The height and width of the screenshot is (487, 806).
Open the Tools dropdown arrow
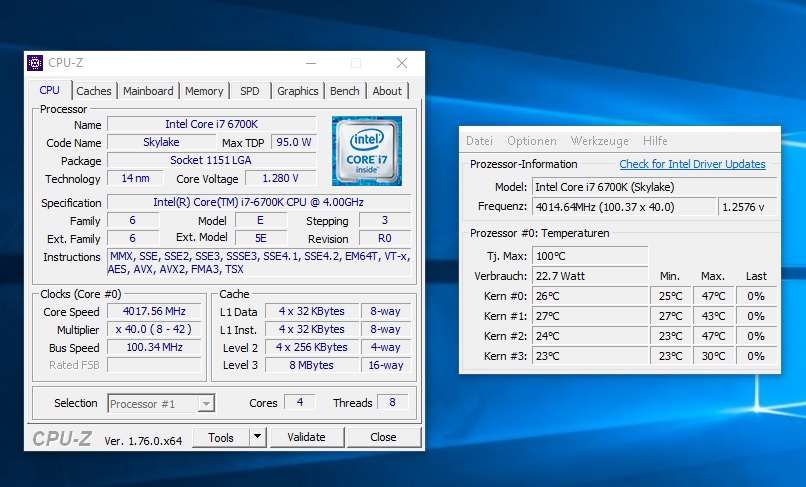258,437
